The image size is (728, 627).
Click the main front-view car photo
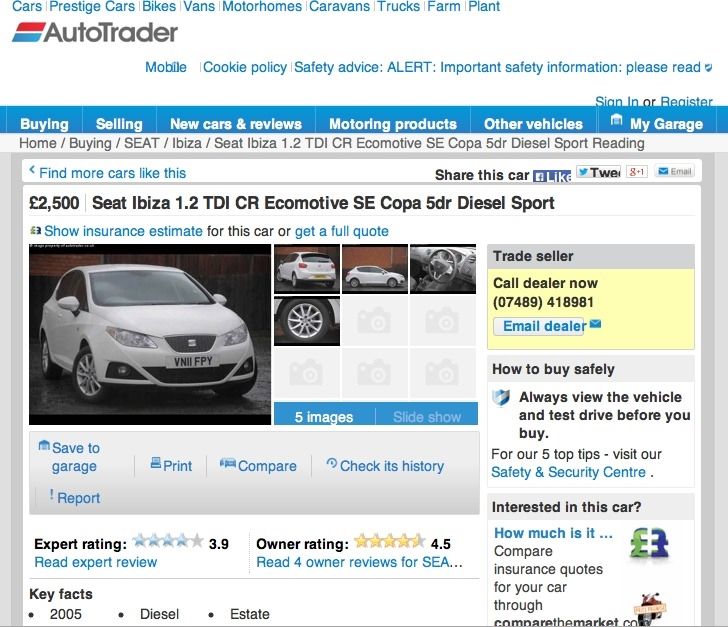[x=150, y=334]
